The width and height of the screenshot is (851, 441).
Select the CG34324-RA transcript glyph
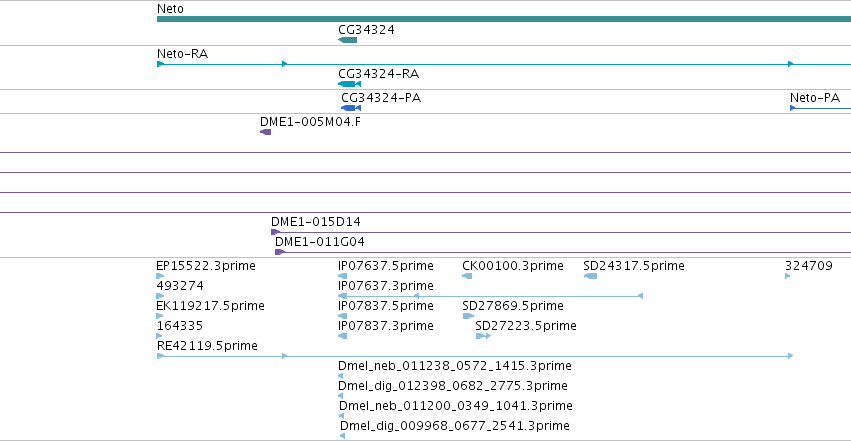point(349,84)
